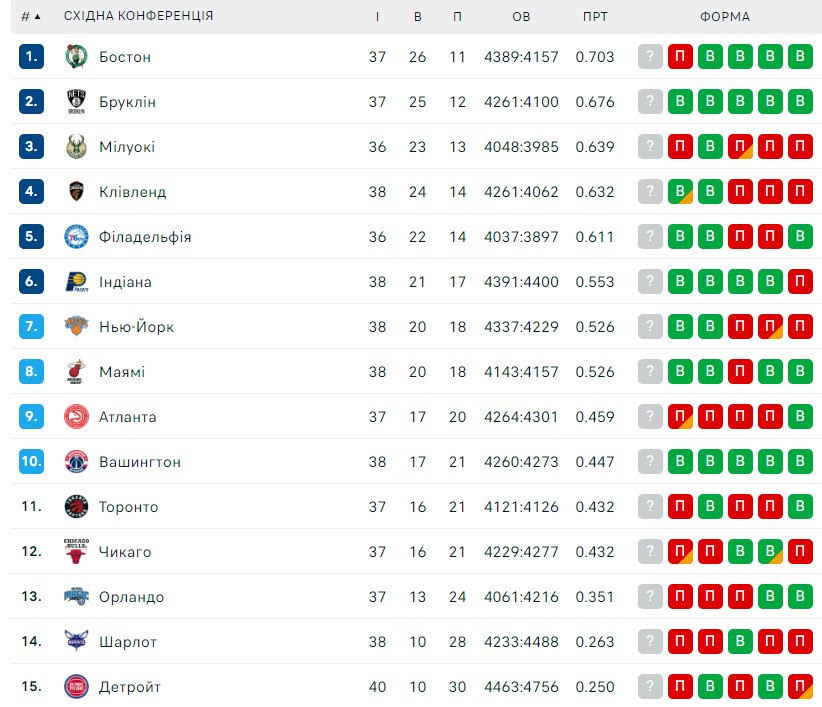Open the Milwaukee Bucks logo
Viewport: 822px width, 707px height.
(76, 147)
